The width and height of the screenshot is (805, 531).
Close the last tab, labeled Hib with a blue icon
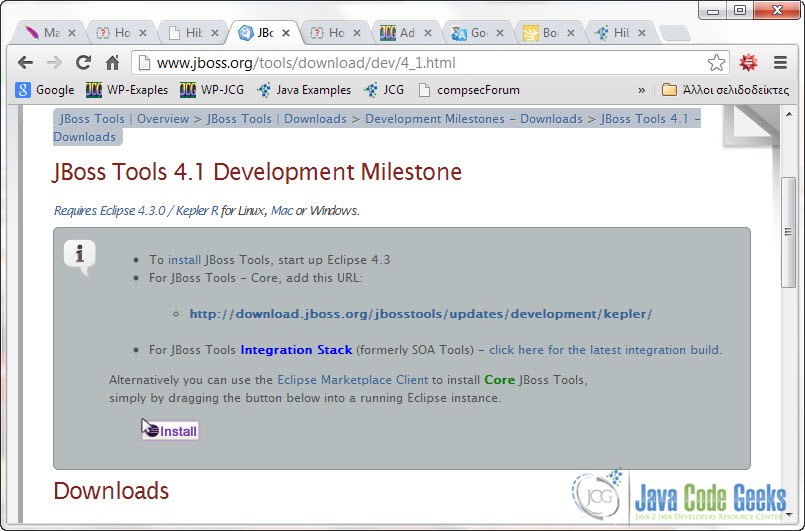(642, 33)
